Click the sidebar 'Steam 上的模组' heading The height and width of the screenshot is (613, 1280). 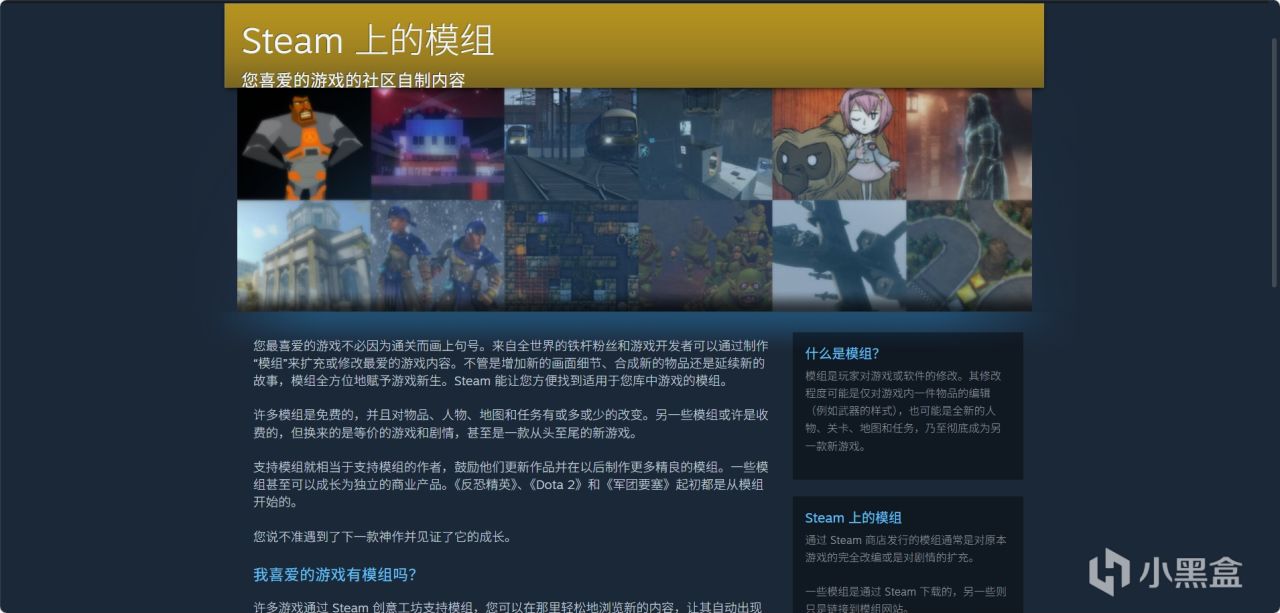pos(853,517)
